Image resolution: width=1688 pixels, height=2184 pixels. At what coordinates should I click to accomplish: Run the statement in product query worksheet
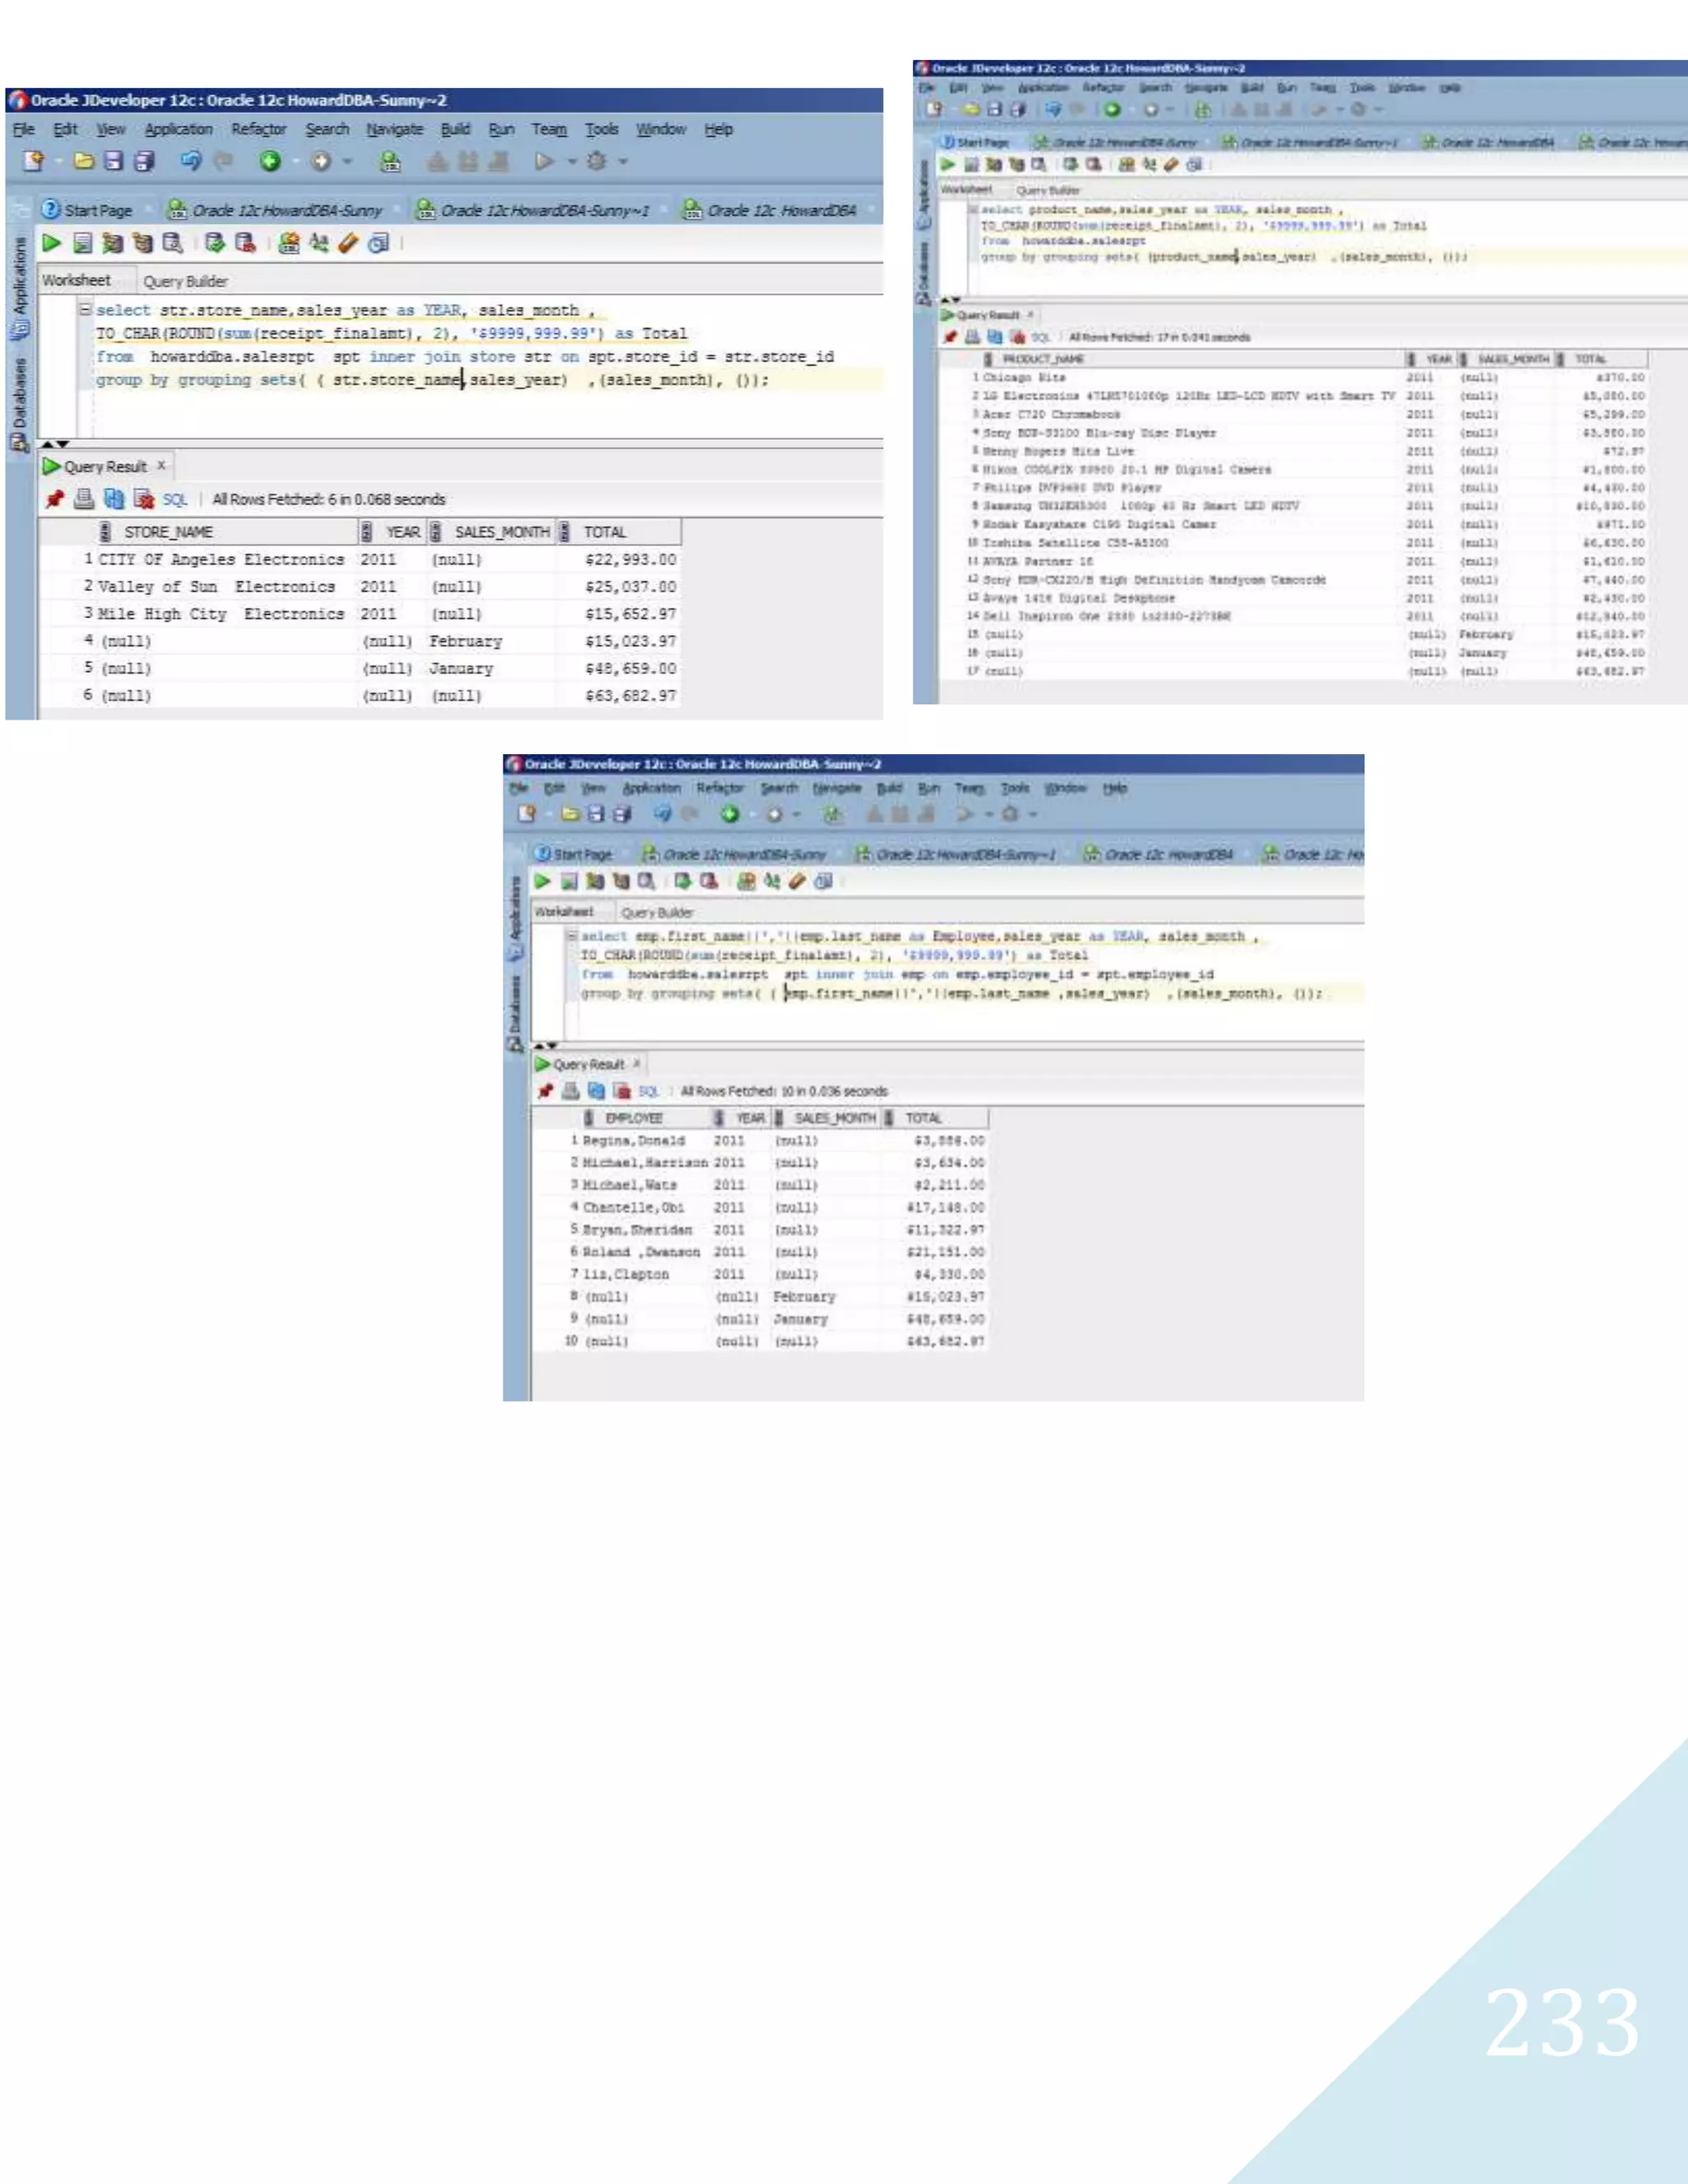coord(948,164)
